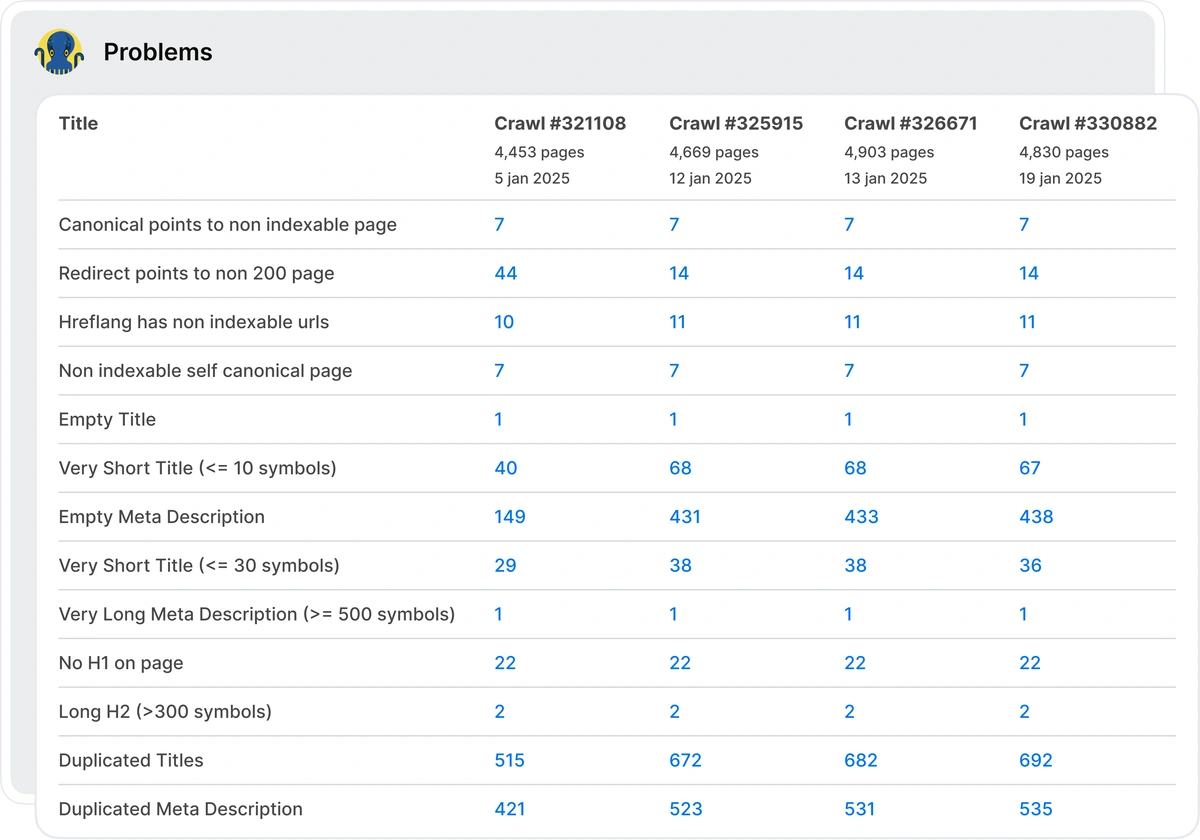Open 535 Duplicated Meta Description count
1200x840 pixels.
(x=1035, y=809)
